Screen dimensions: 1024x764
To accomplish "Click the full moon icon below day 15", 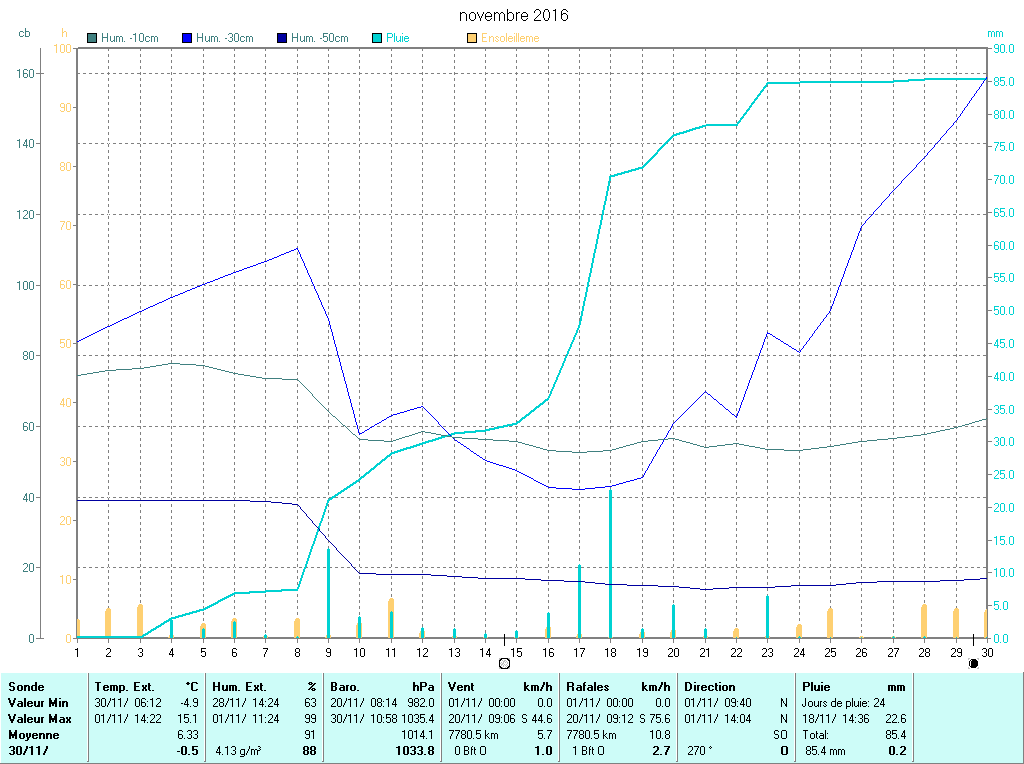I will [x=504, y=662].
